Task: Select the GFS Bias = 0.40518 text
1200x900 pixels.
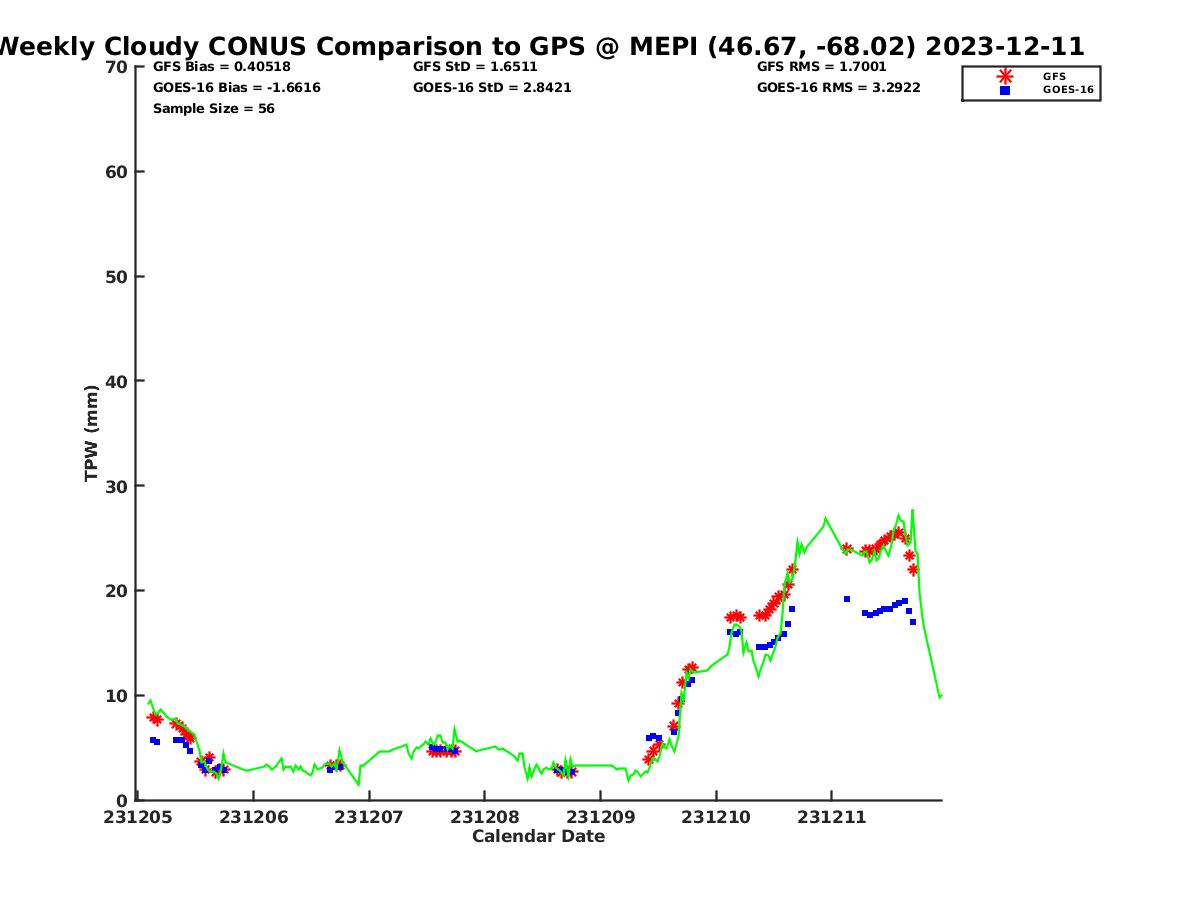Action: pyautogui.click(x=221, y=67)
